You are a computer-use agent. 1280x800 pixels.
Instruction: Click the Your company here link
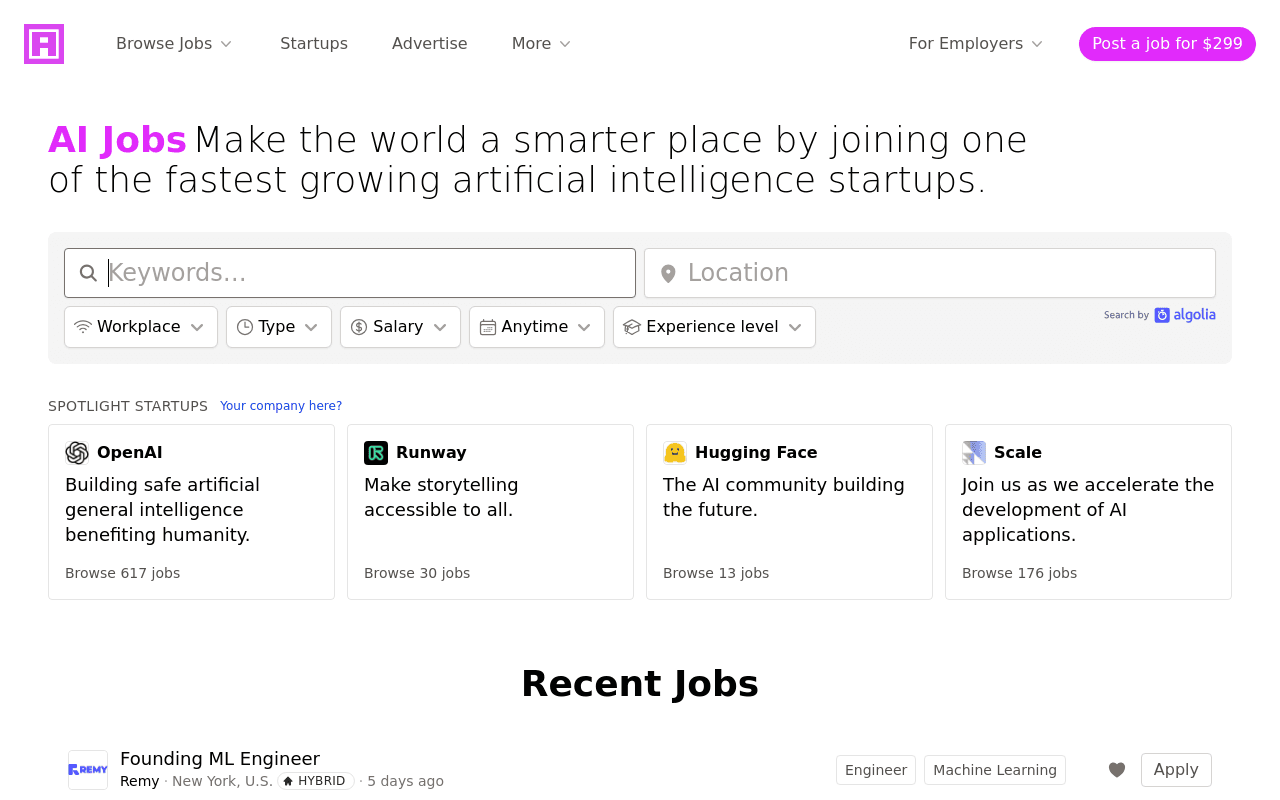click(281, 406)
